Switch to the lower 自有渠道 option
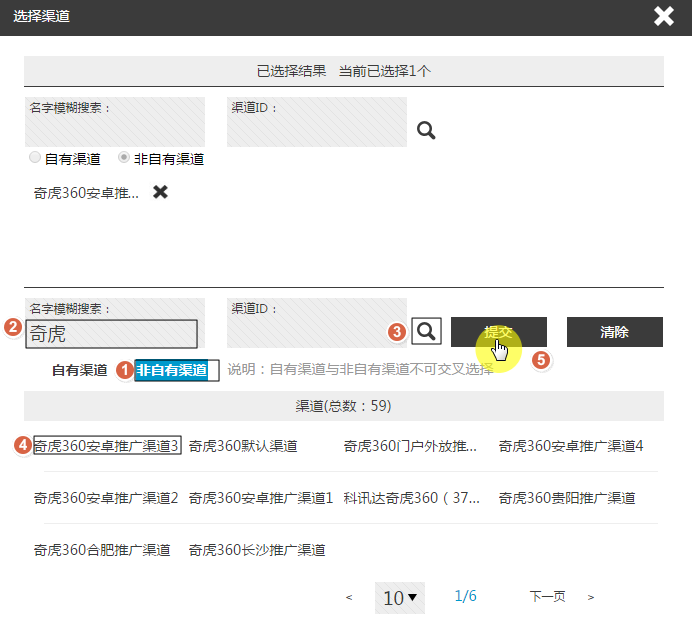The height and width of the screenshot is (634, 692). (x=79, y=370)
